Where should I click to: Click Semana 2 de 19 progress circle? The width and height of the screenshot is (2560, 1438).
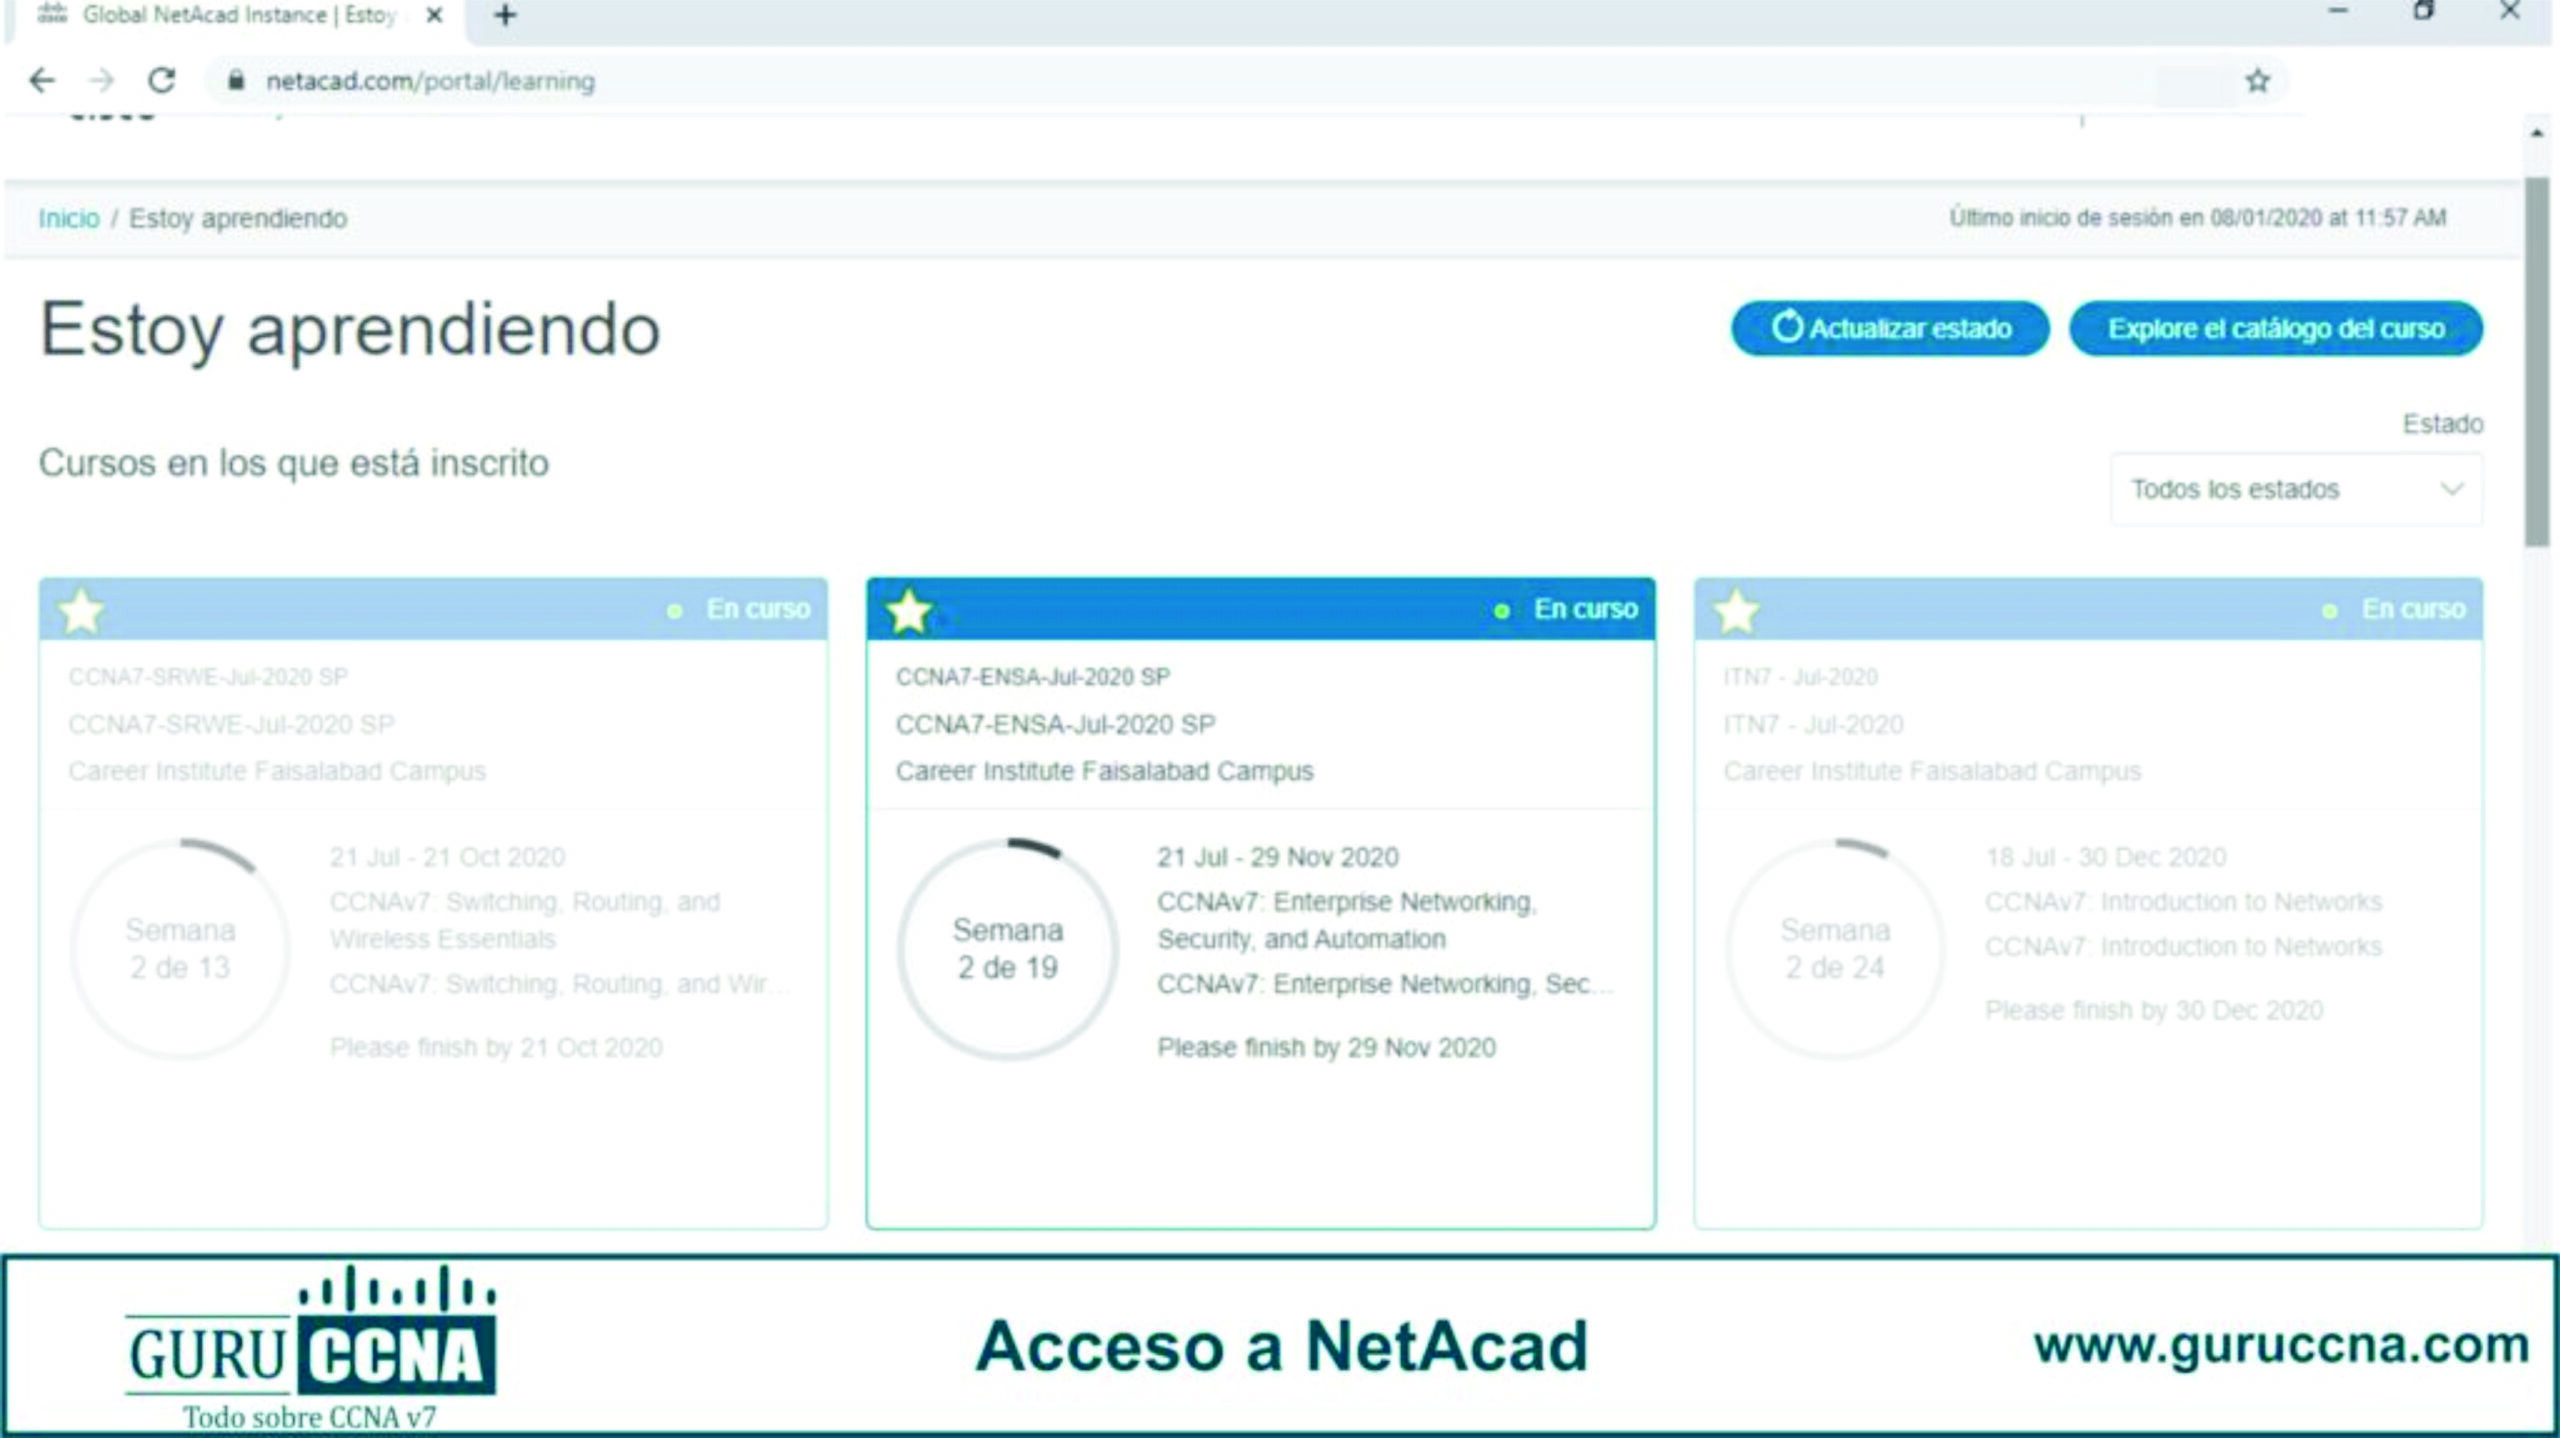pos(1008,949)
